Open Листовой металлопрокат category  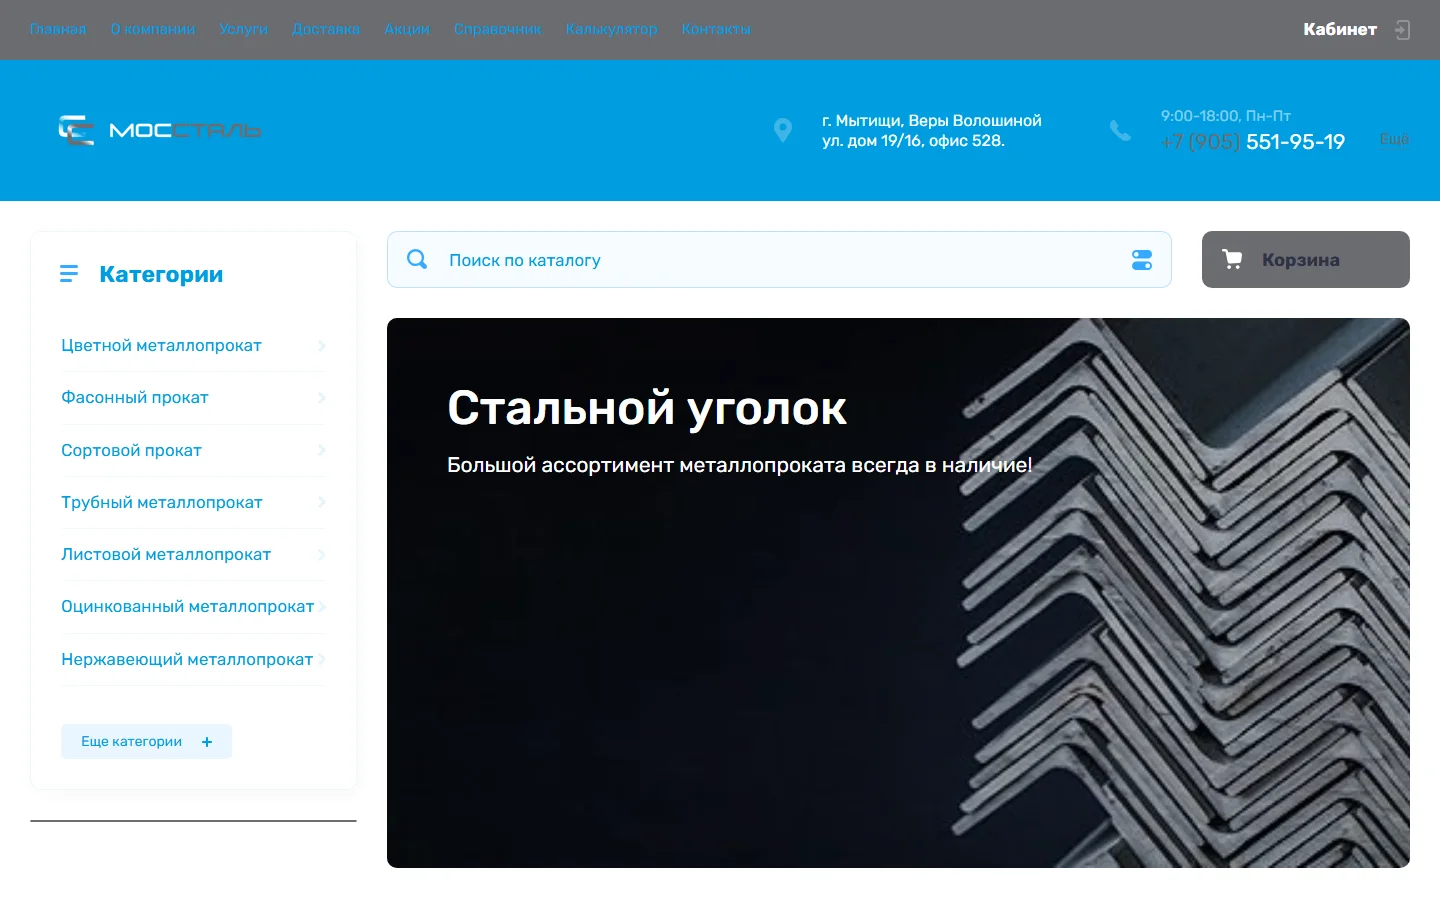click(x=166, y=554)
